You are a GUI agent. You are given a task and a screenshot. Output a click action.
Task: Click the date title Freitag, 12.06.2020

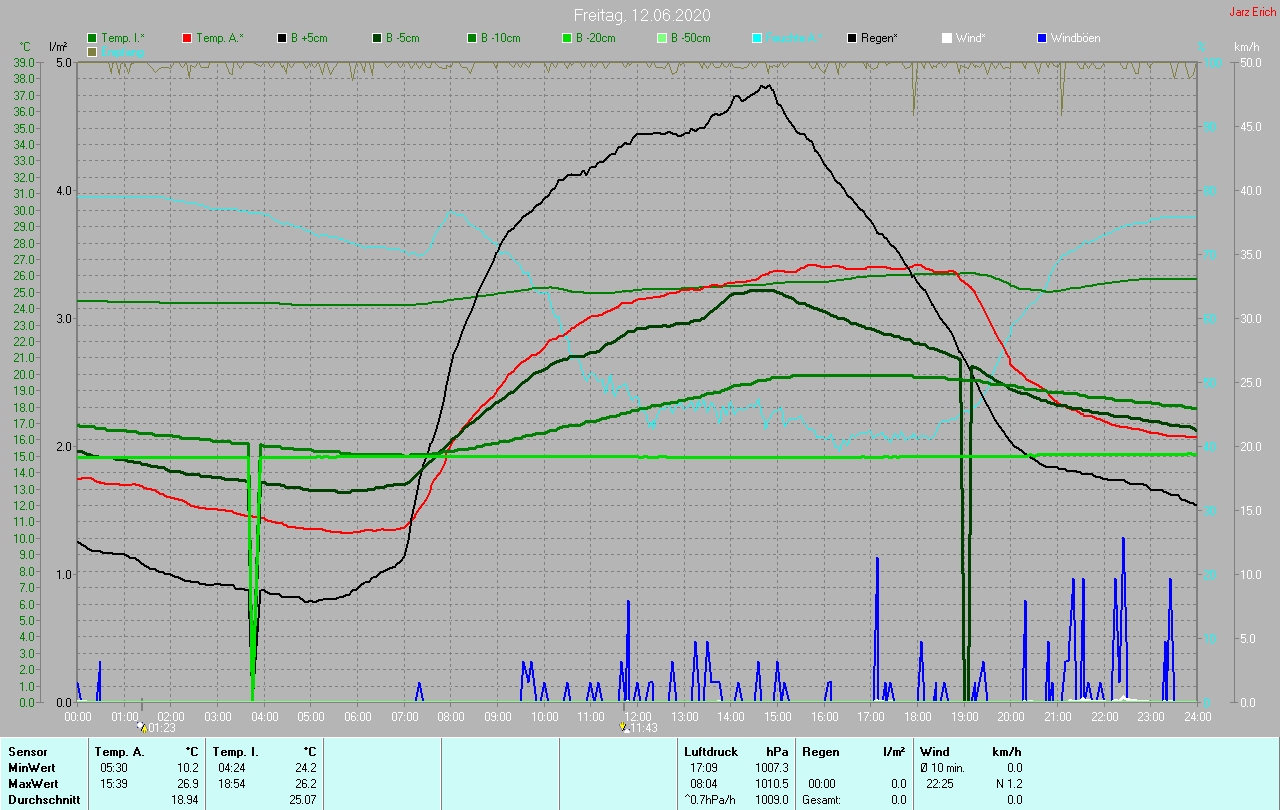tap(642, 14)
